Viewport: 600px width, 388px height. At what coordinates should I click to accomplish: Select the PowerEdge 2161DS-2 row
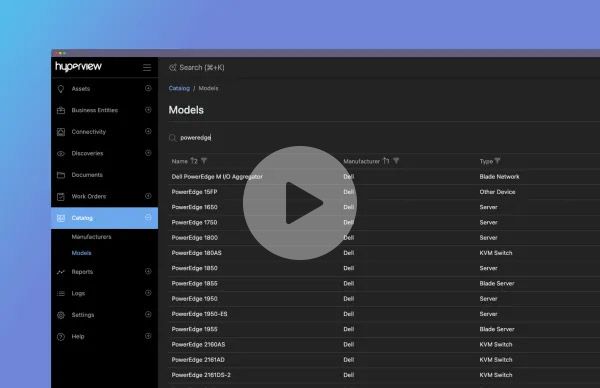pos(384,375)
